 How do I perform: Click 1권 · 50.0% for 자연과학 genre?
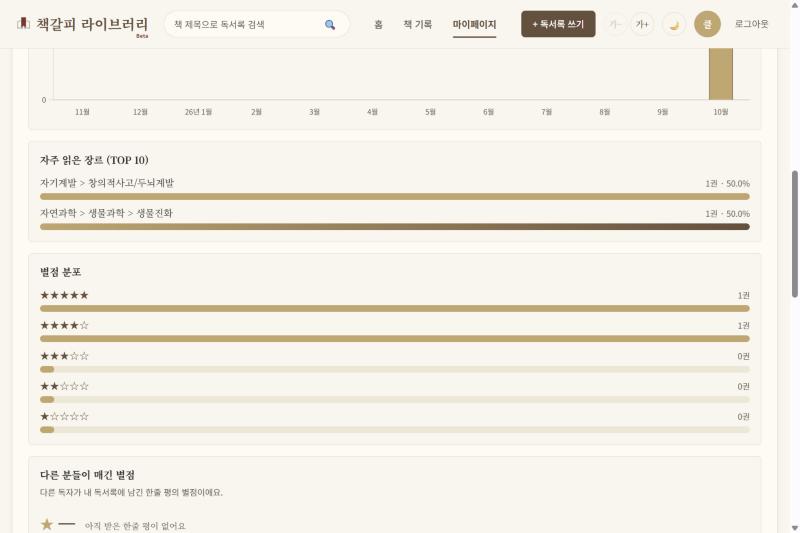[x=728, y=213]
